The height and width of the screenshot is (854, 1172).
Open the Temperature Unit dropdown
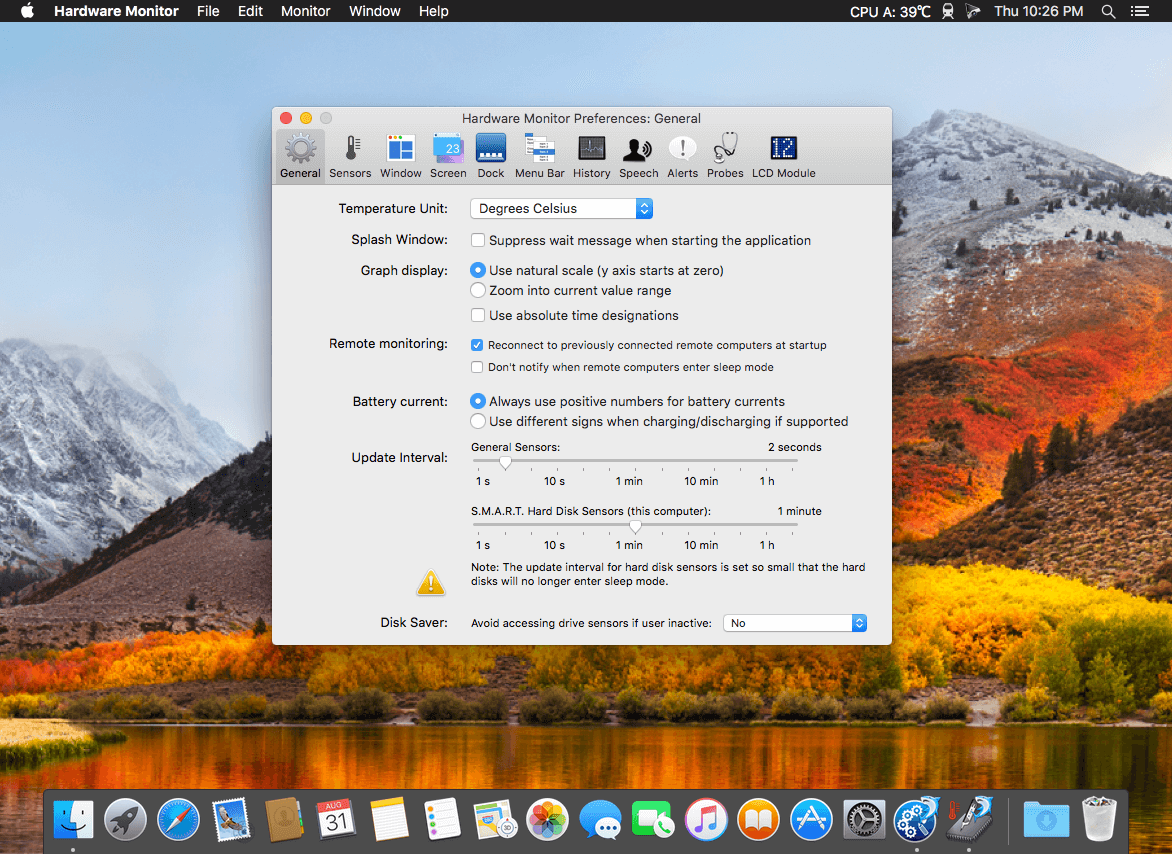point(561,208)
